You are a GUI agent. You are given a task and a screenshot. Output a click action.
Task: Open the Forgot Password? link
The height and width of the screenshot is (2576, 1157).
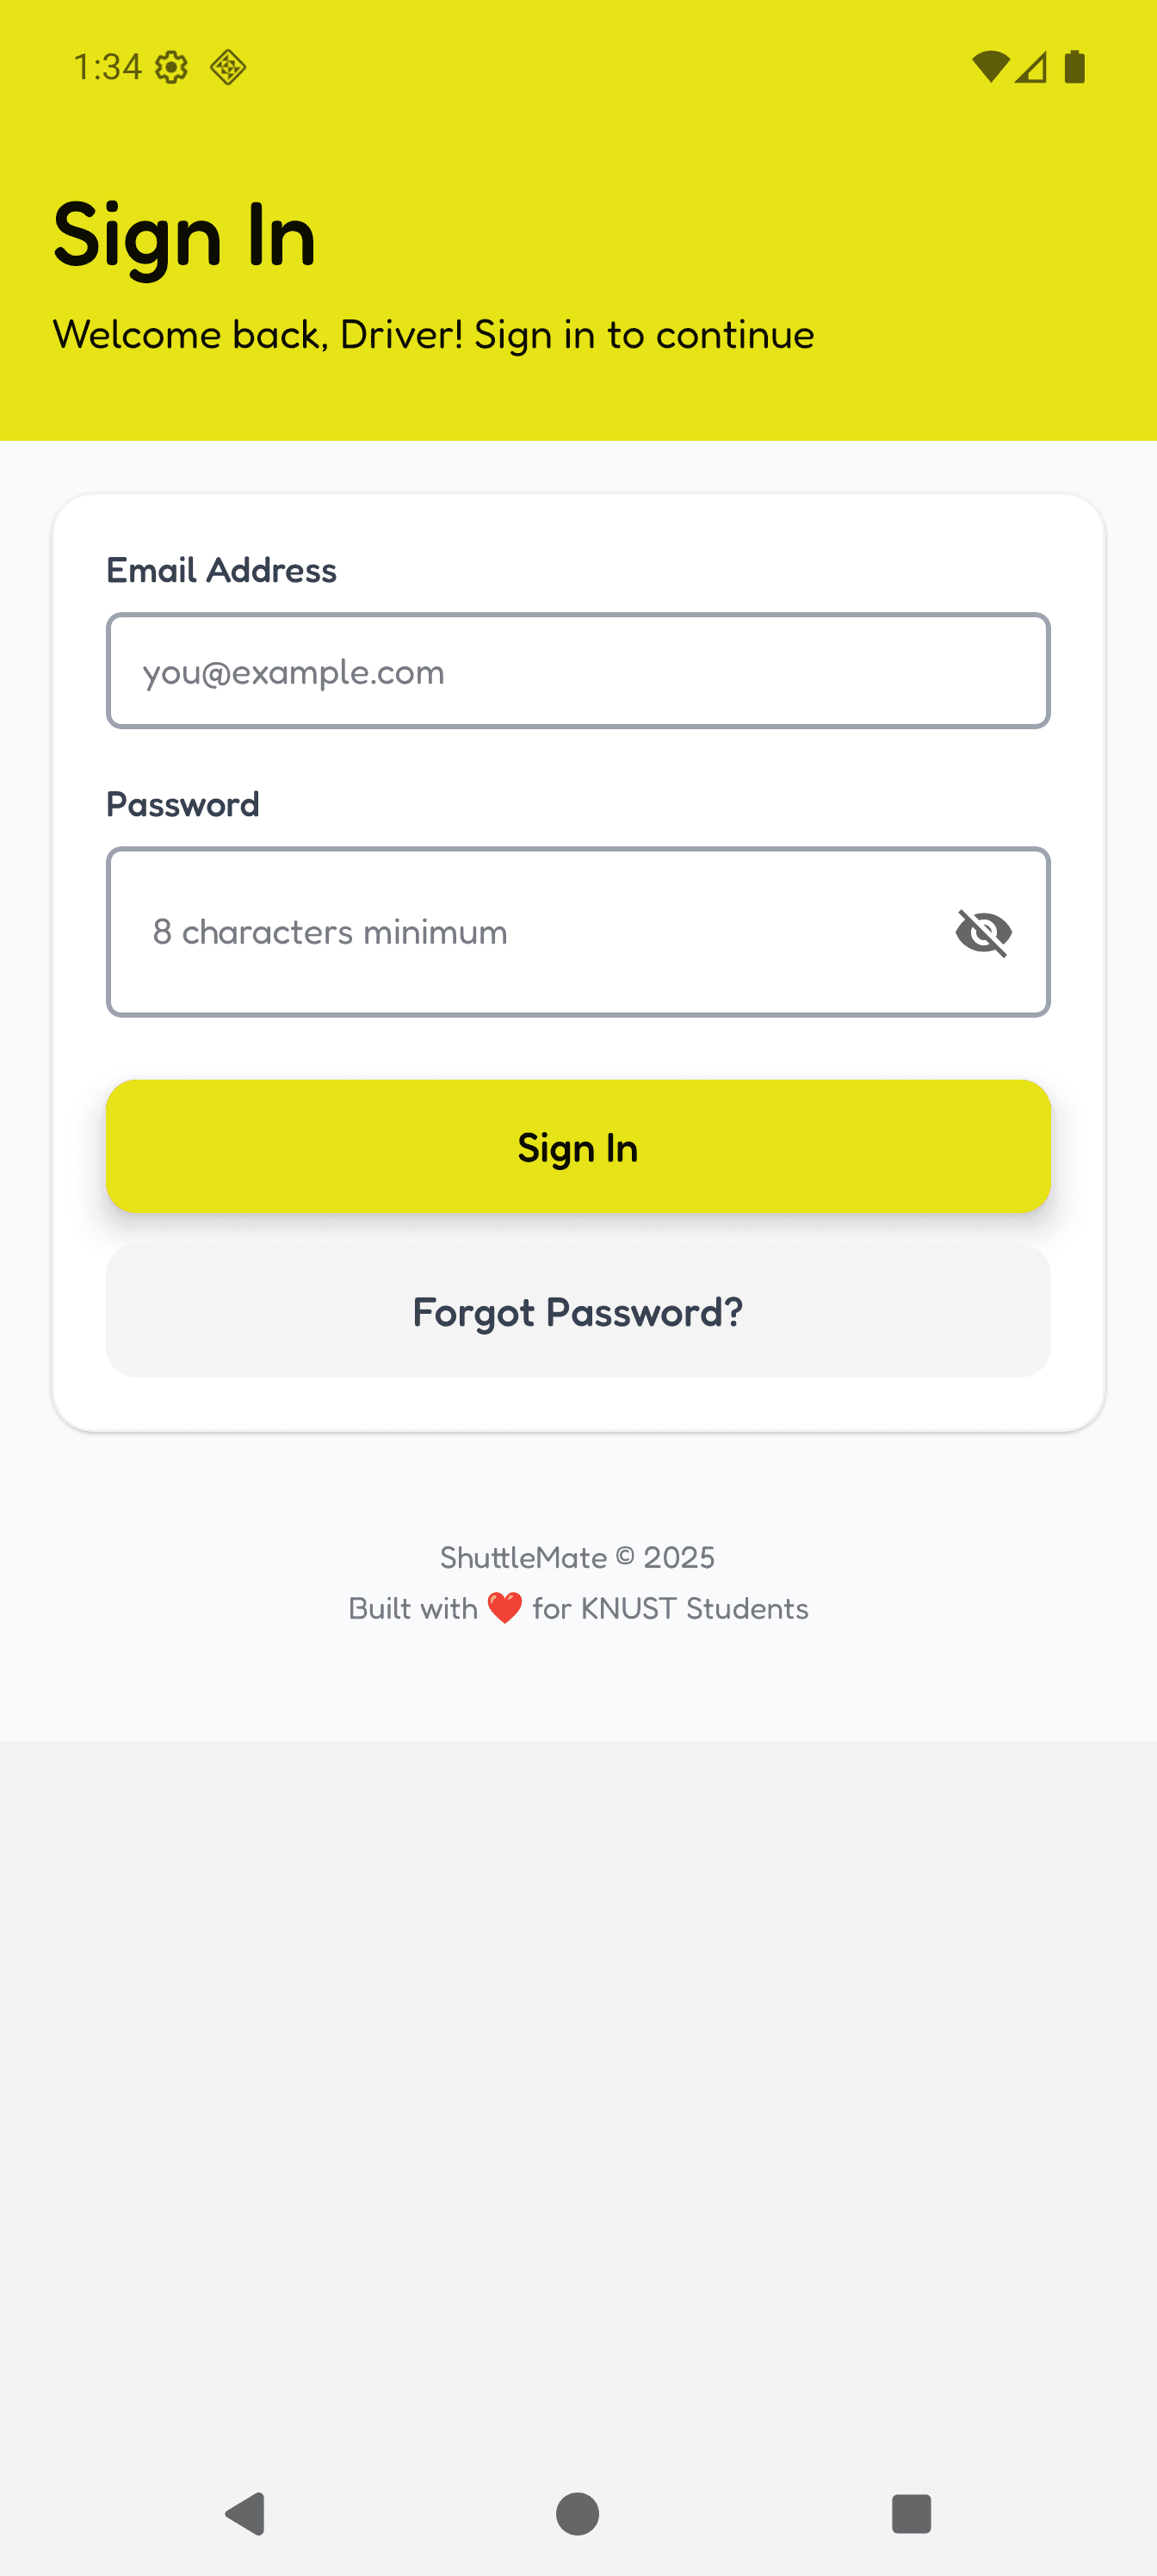578,1311
